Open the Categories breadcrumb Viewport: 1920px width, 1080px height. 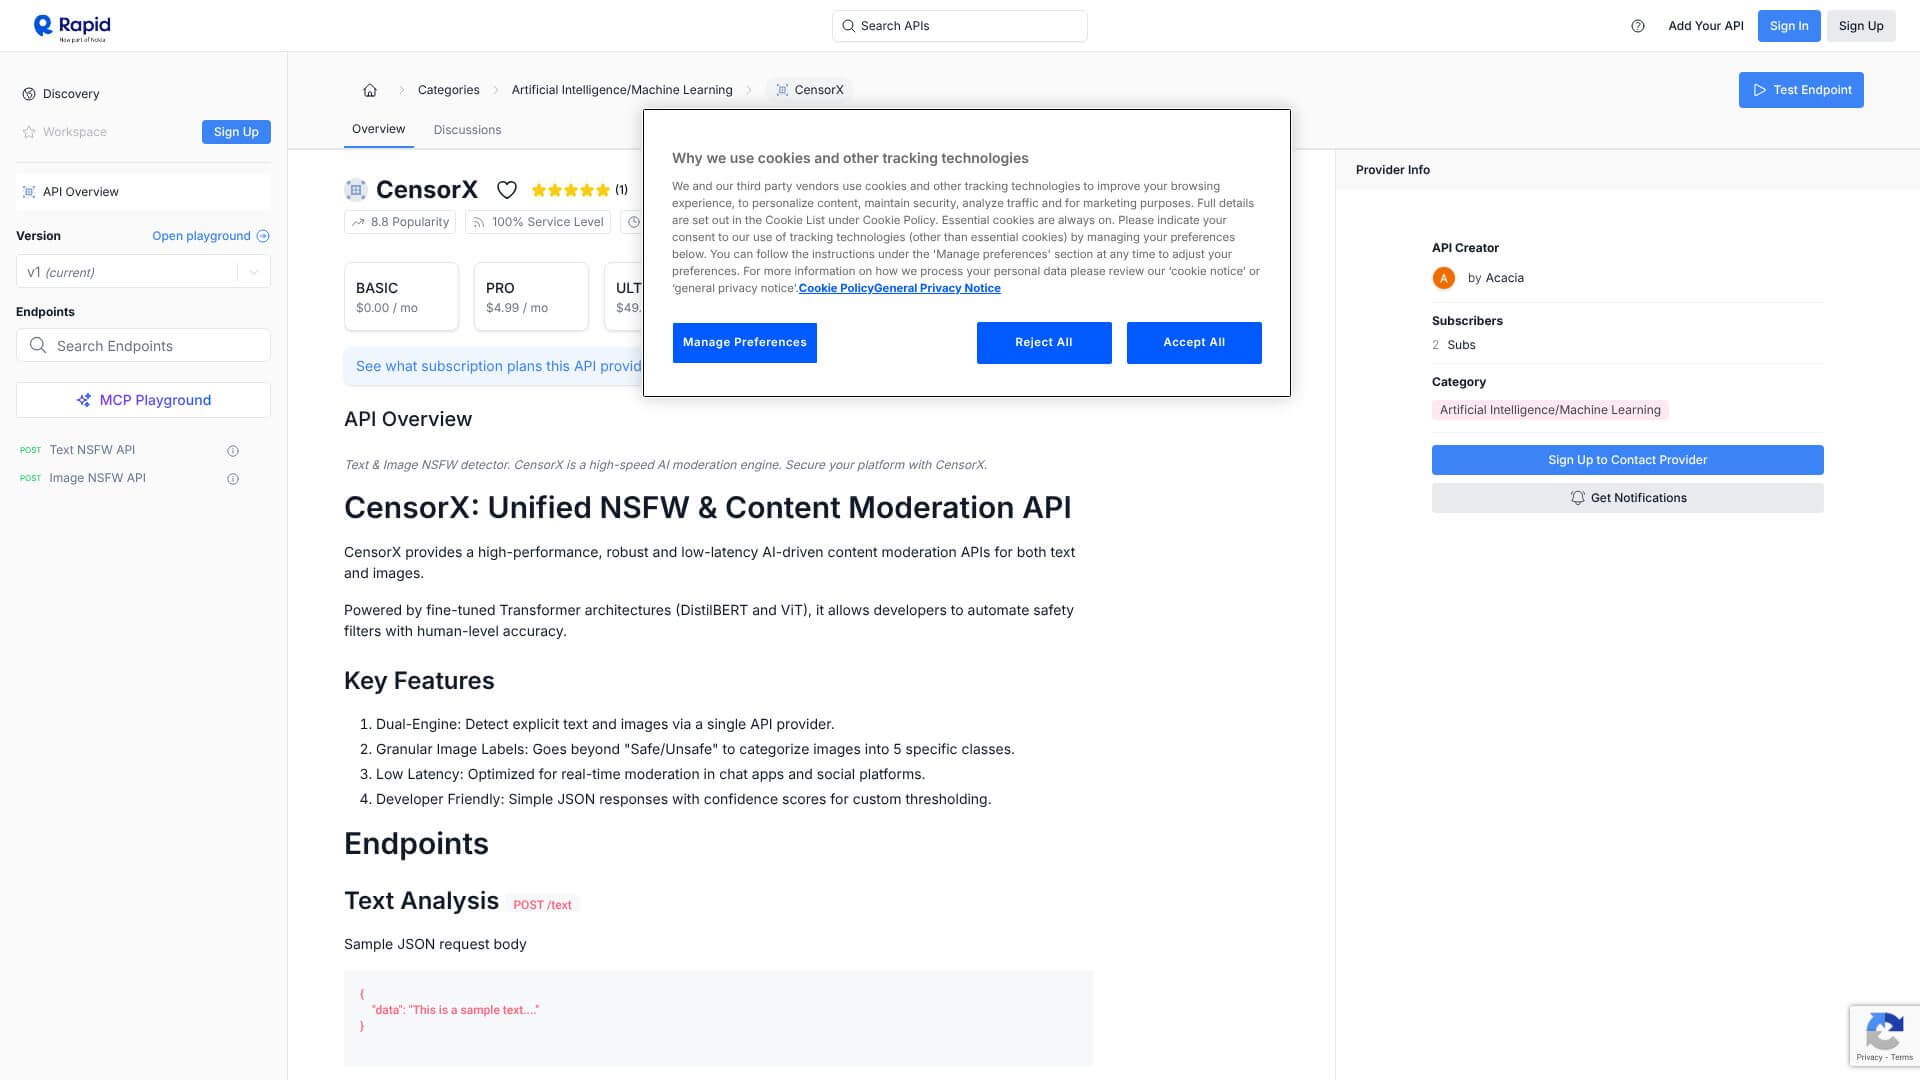[448, 90]
